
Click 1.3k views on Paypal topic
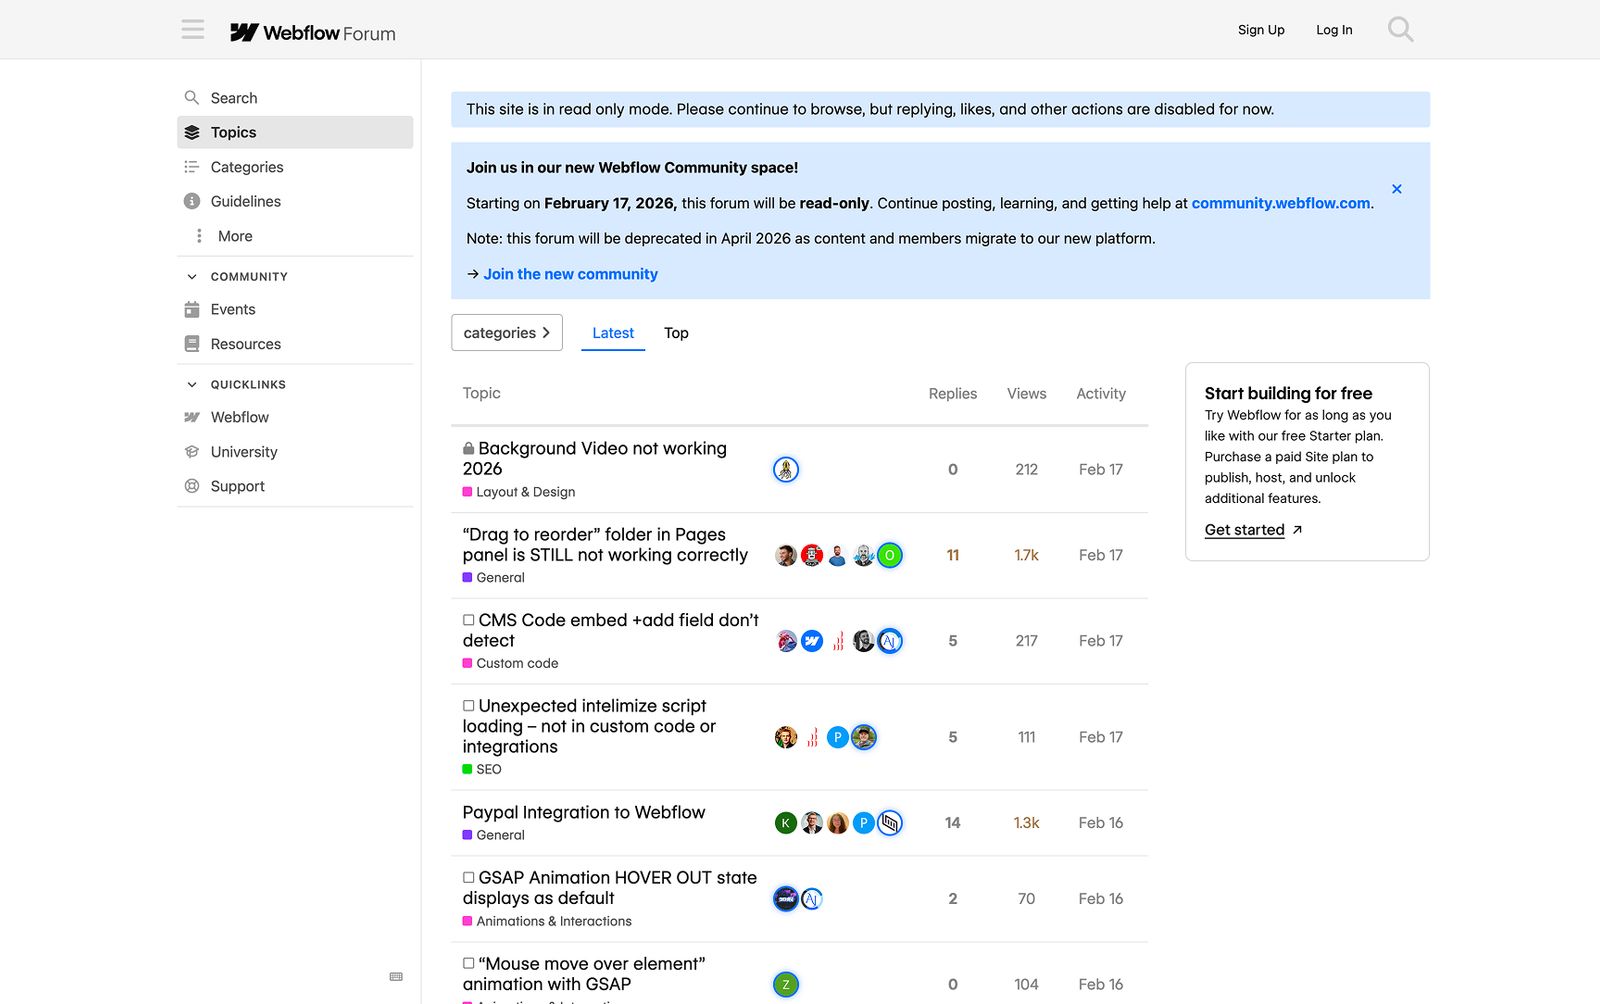(x=1027, y=823)
